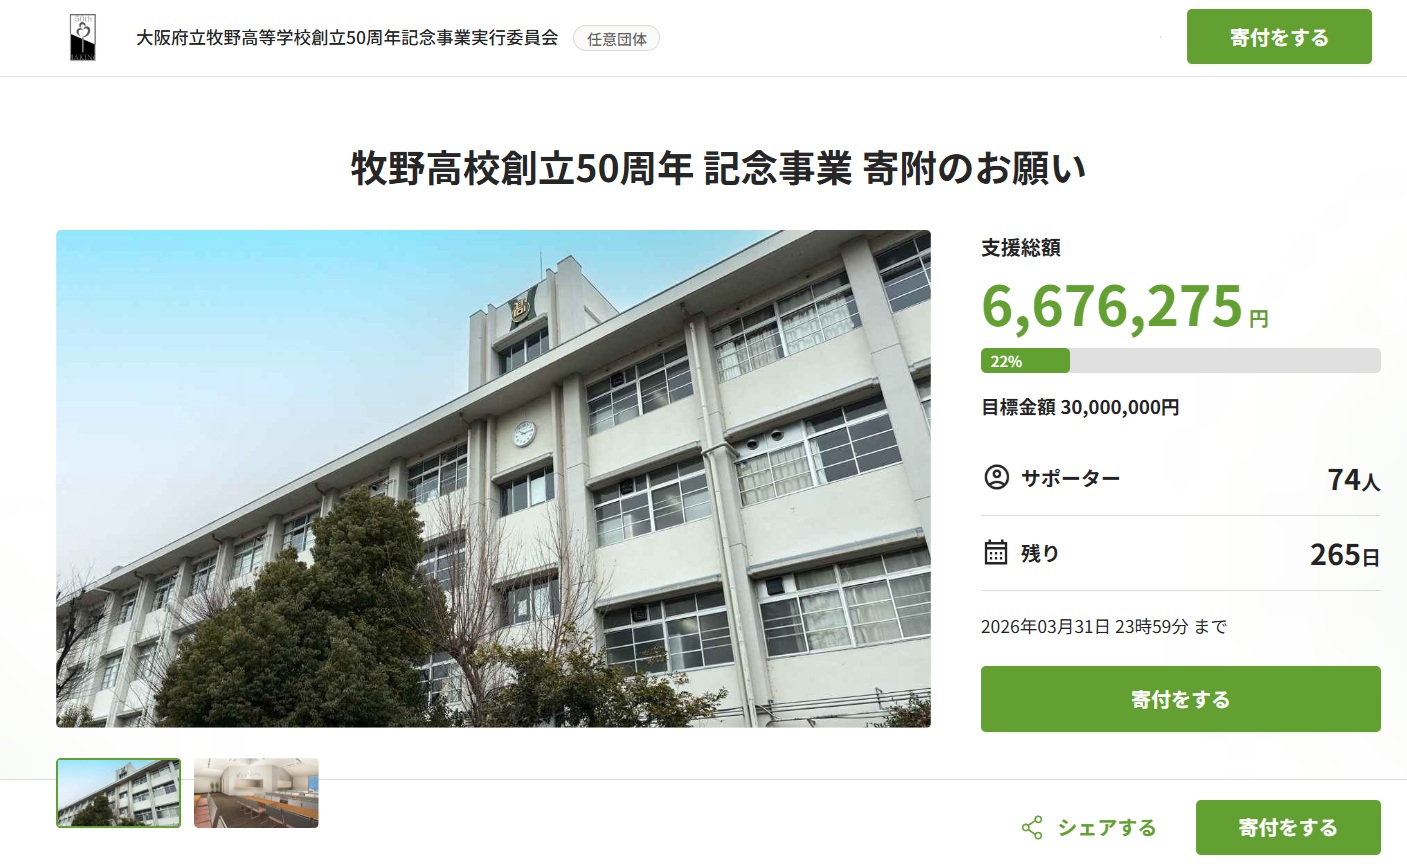Click the share icon beside シェアする
1407x864 pixels.
point(1032,828)
